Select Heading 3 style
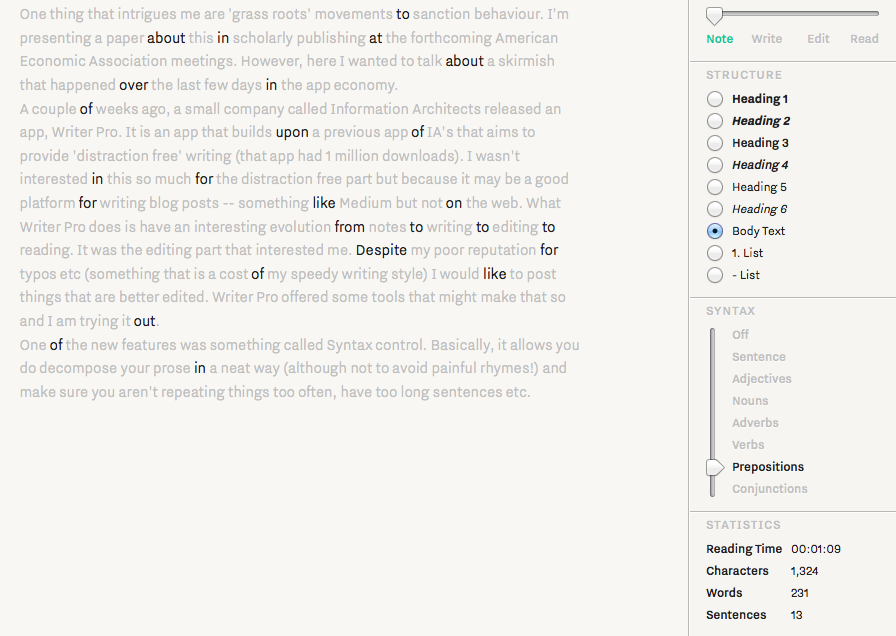Screen dimensions: 896x636 [715, 143]
